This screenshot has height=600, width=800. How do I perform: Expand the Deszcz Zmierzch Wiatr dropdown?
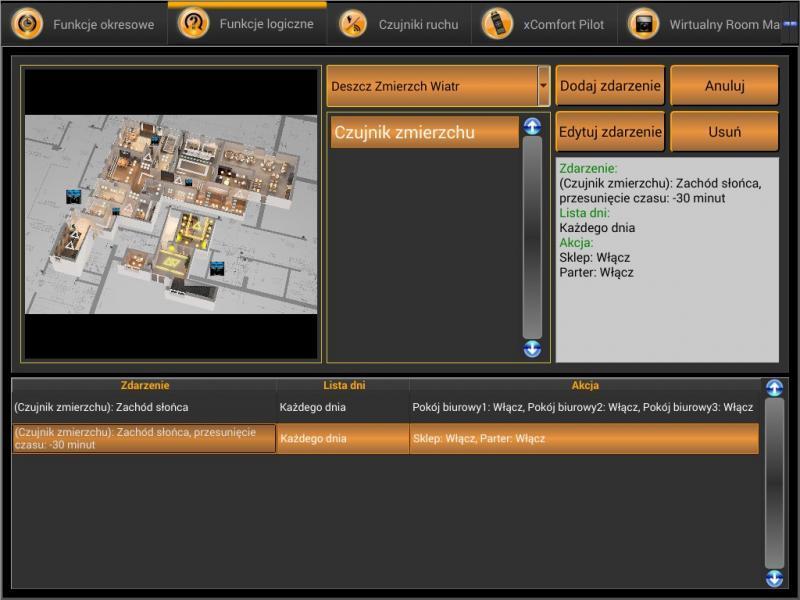click(x=438, y=86)
